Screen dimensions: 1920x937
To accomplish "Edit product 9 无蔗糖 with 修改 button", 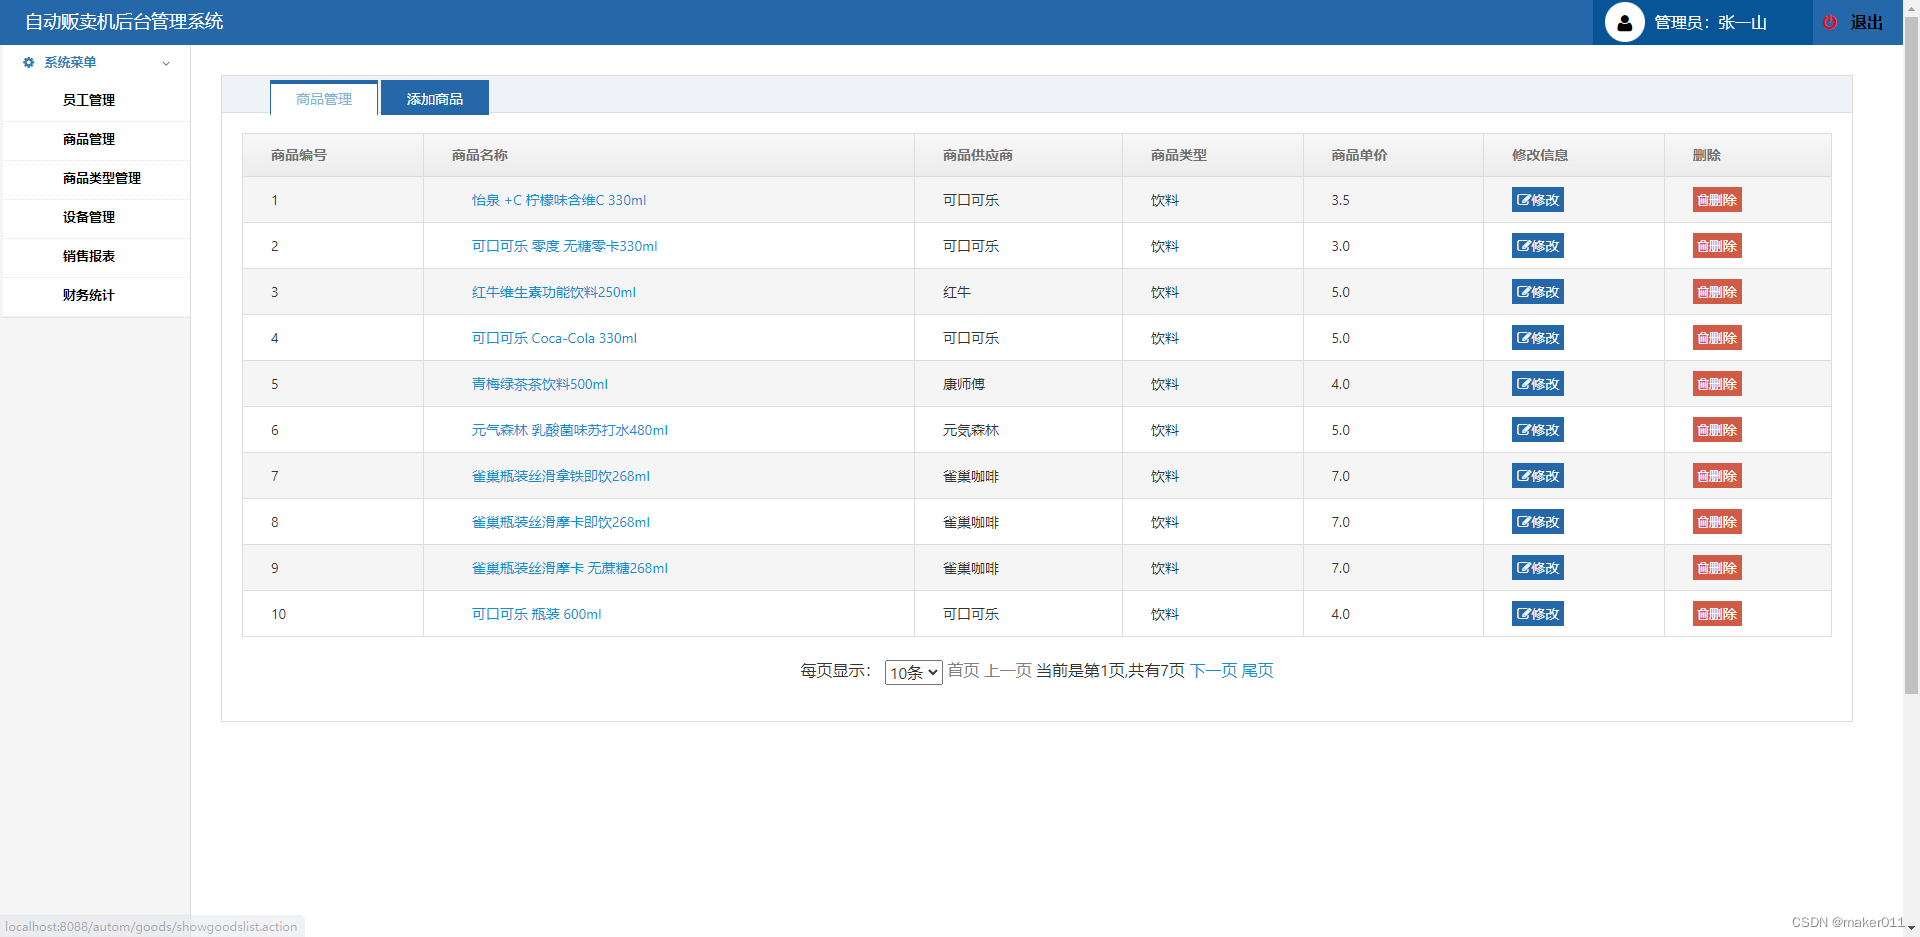I will [1538, 568].
